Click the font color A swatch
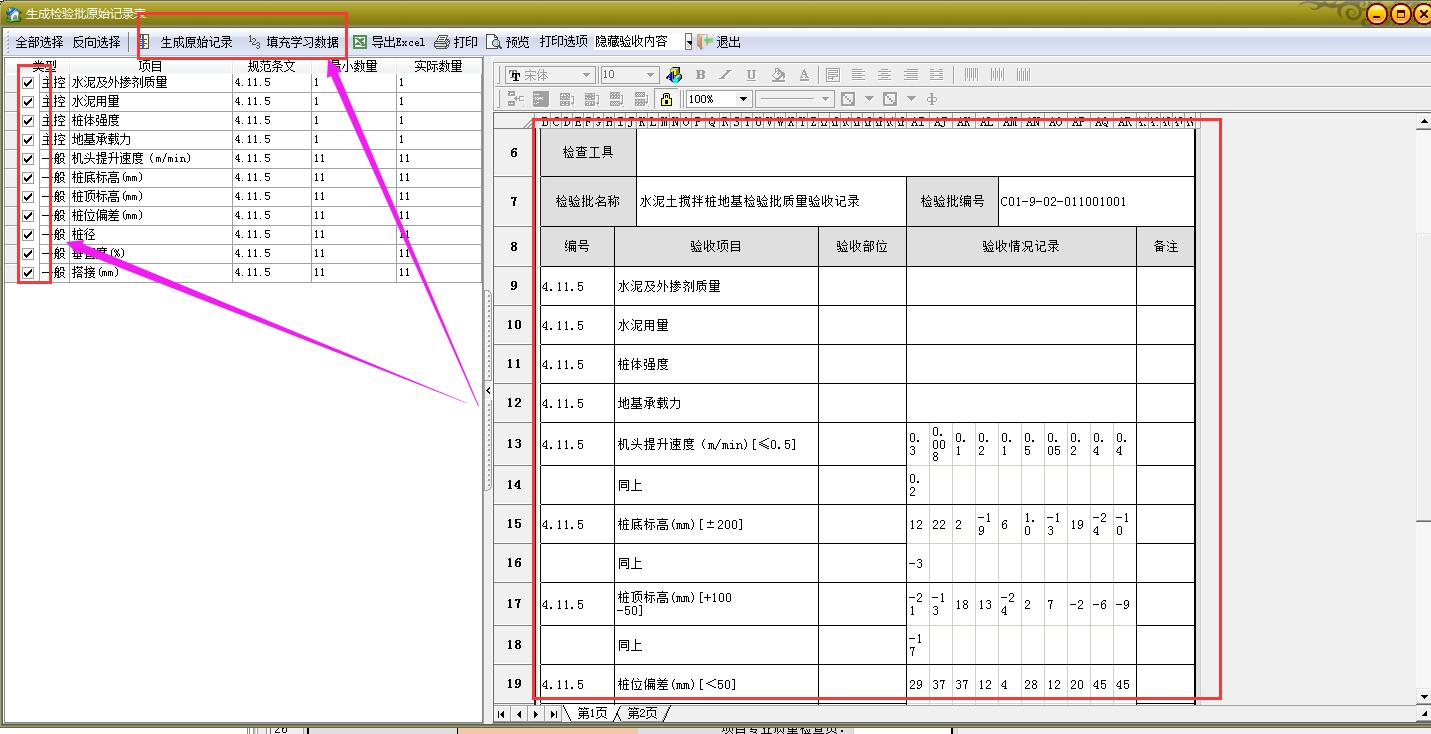The width and height of the screenshot is (1431, 734). [804, 75]
